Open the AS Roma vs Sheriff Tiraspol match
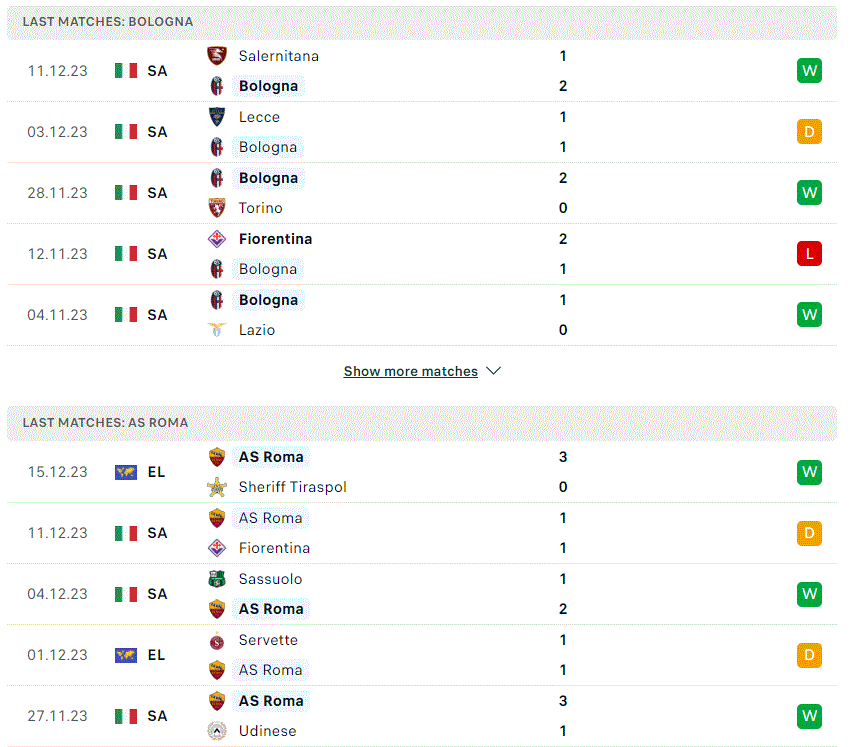 click(x=422, y=472)
